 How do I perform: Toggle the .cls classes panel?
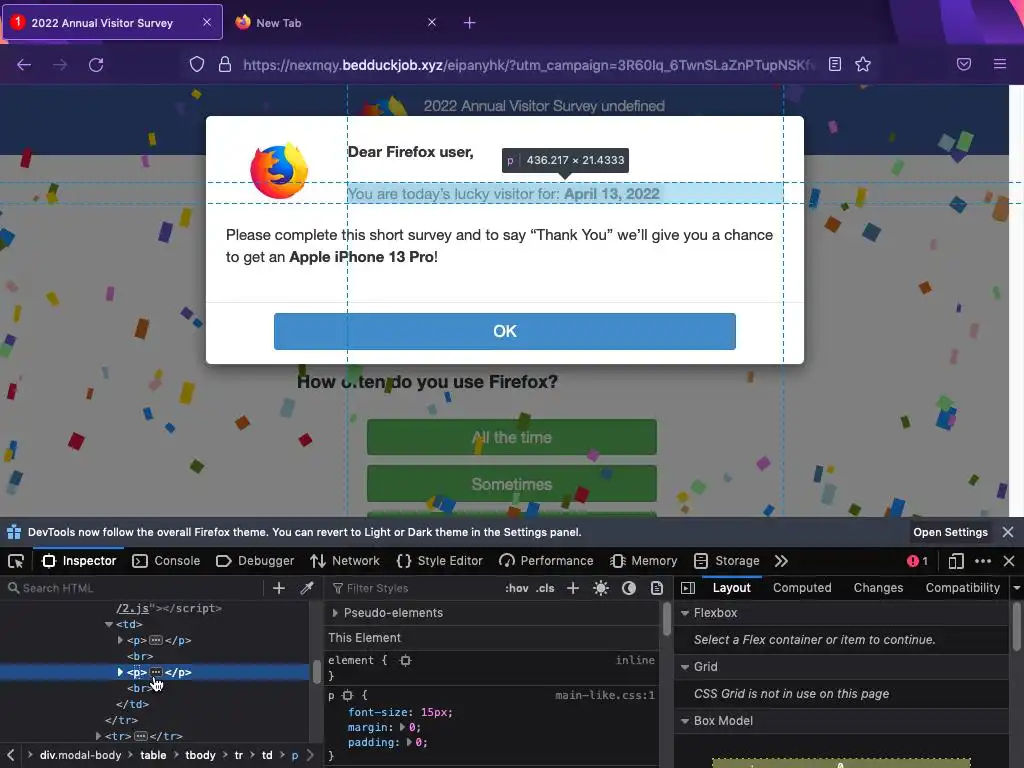(545, 588)
